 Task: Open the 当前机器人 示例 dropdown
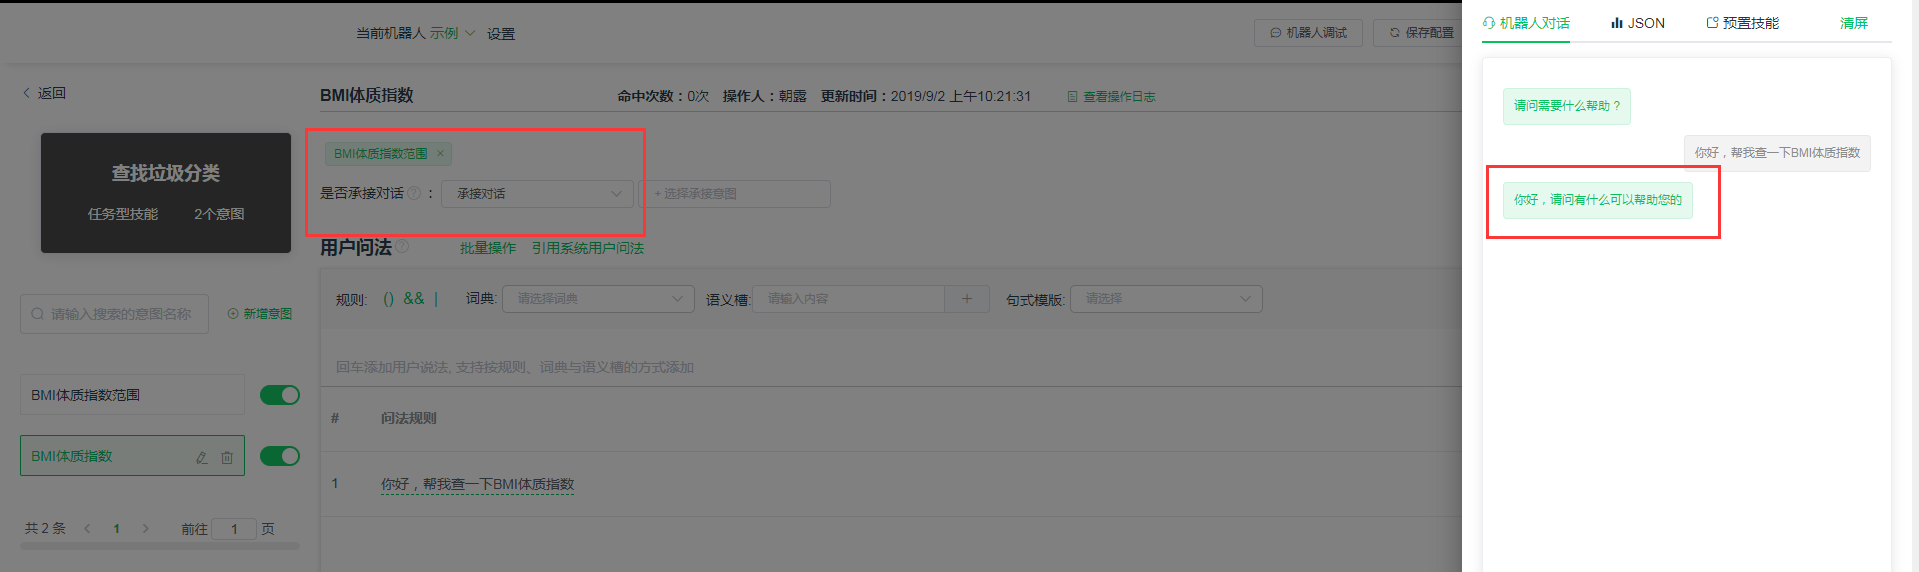pos(453,33)
